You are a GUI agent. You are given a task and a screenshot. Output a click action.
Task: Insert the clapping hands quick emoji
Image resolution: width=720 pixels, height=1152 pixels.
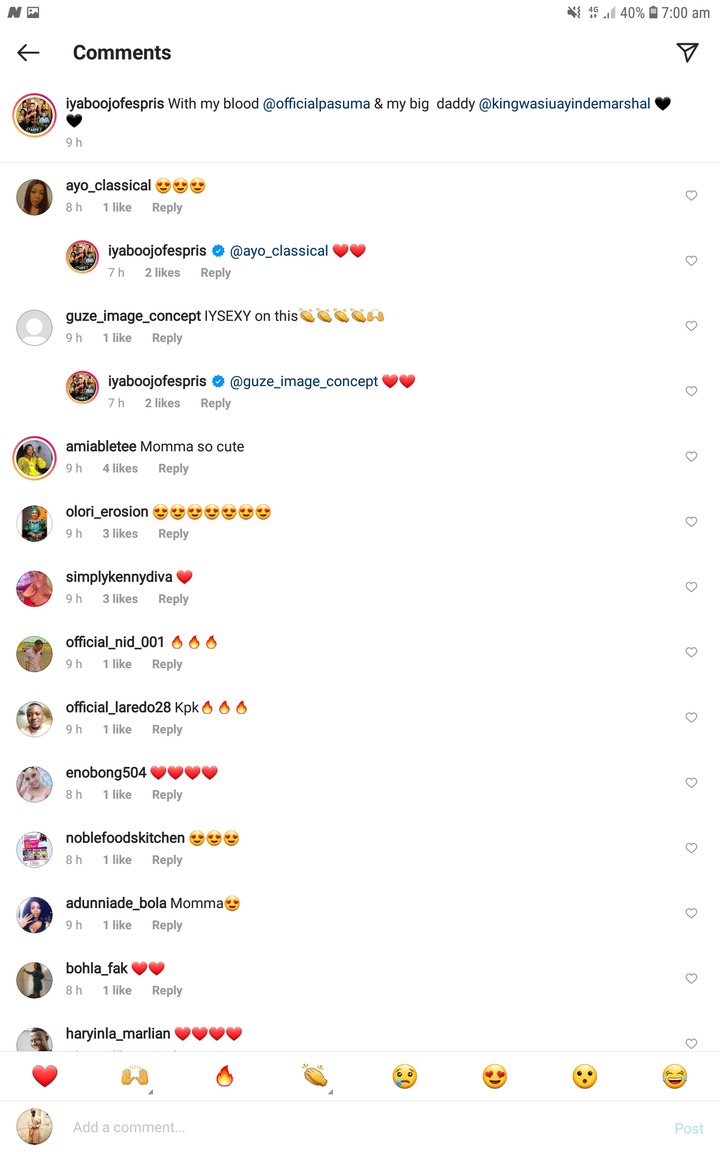click(x=315, y=1076)
